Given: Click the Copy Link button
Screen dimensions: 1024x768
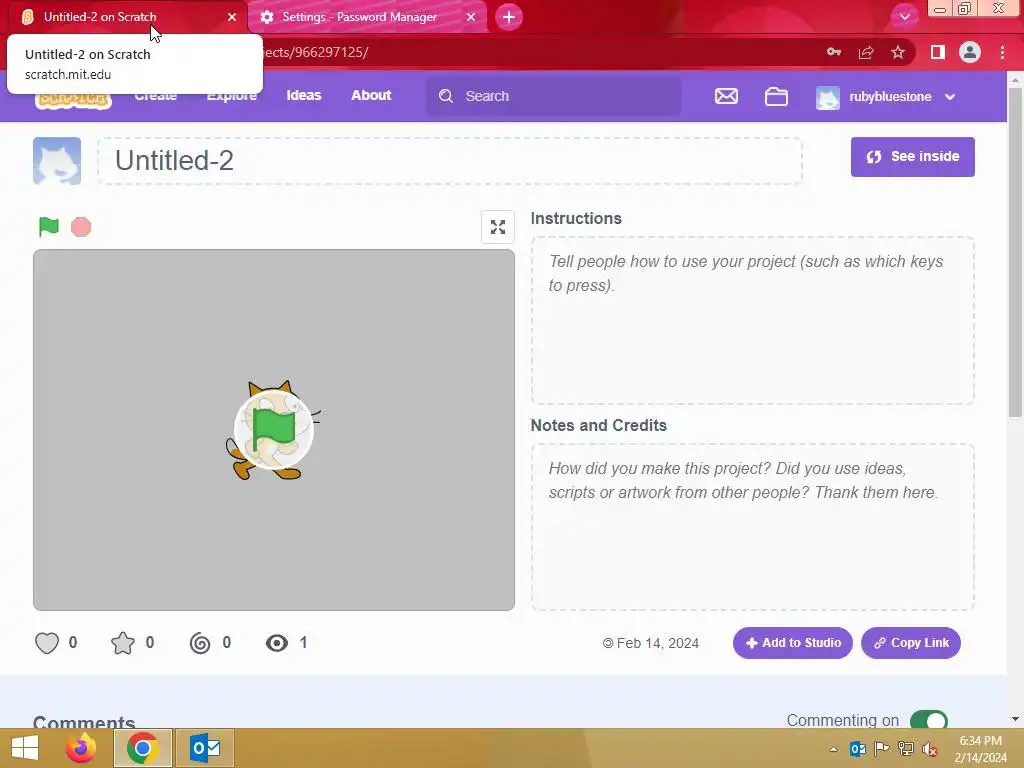Looking at the screenshot, I should [910, 643].
